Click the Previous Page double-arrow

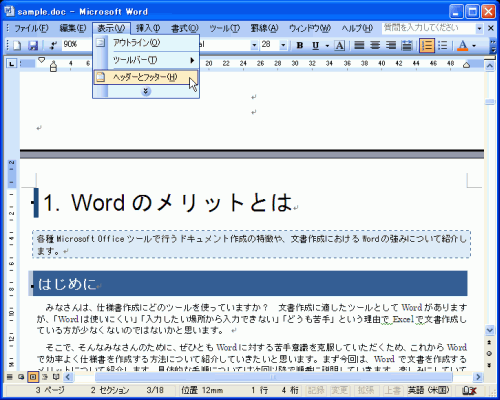[489, 342]
